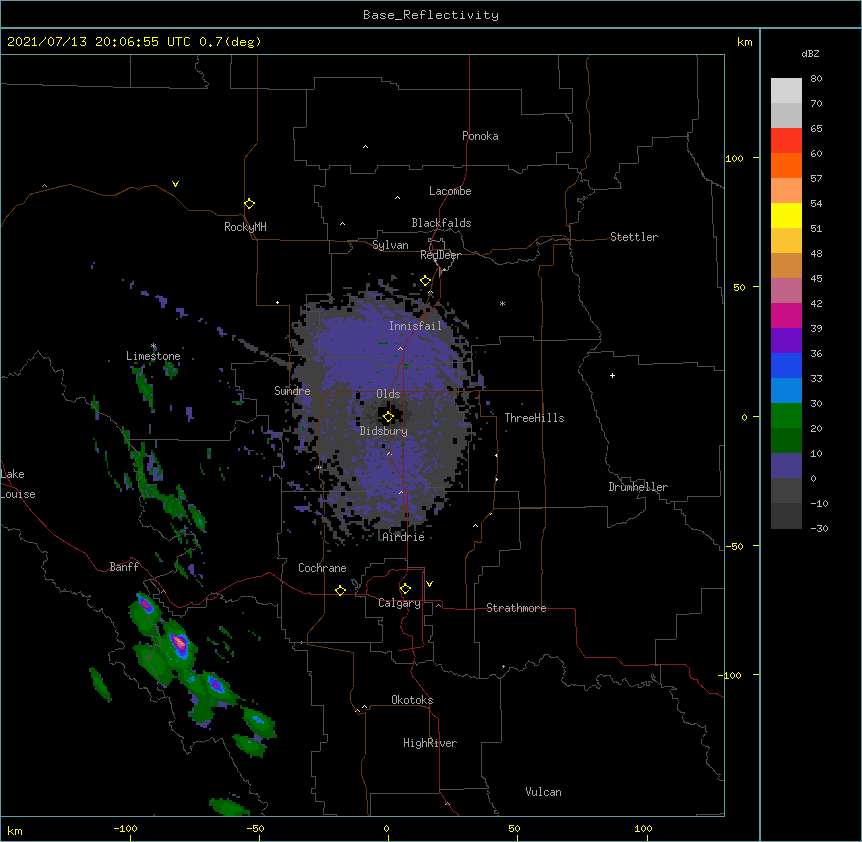Select the radar site diamond between Olds and Didsbury
This screenshot has height=842, width=862.
pos(388,416)
